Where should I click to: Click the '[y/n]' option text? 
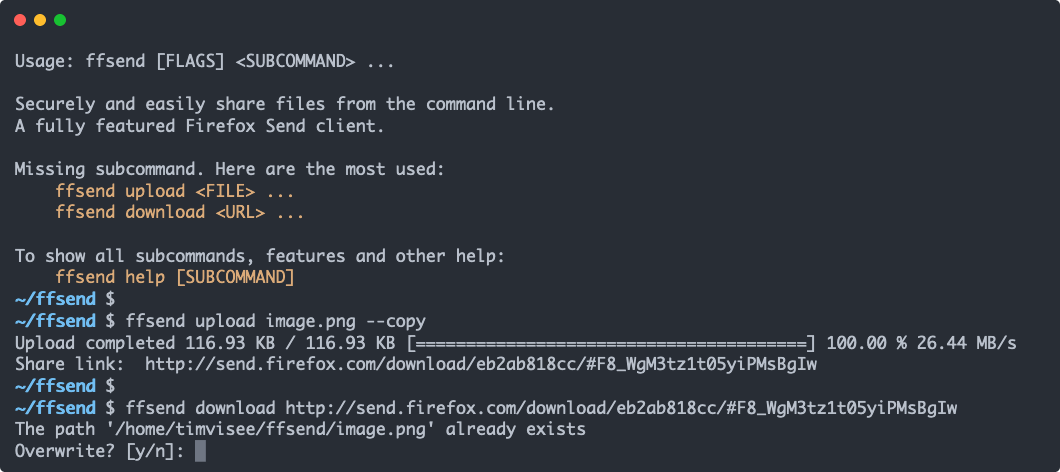tap(155, 451)
